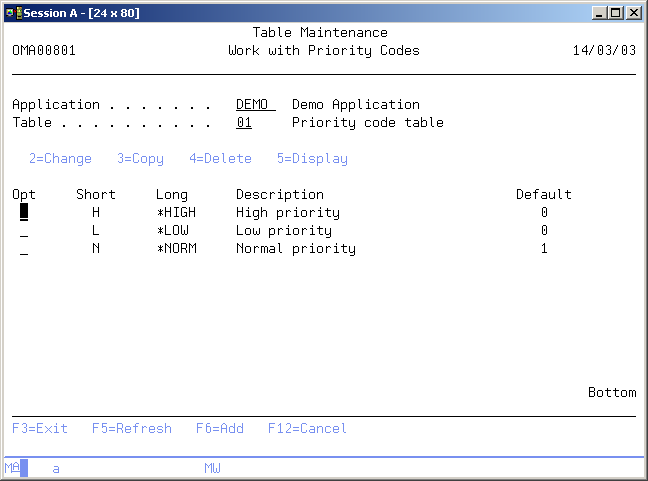Click the 5=Display option label
The image size is (648, 481).
312,158
